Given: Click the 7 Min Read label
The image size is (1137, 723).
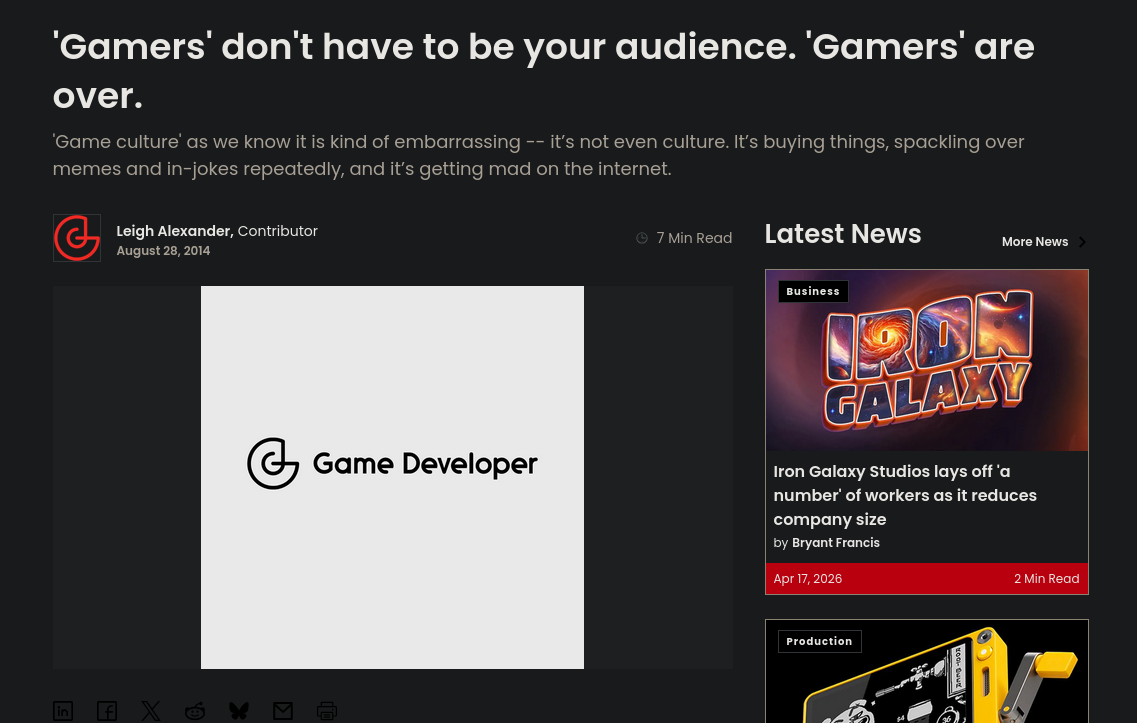Looking at the screenshot, I should tap(694, 238).
